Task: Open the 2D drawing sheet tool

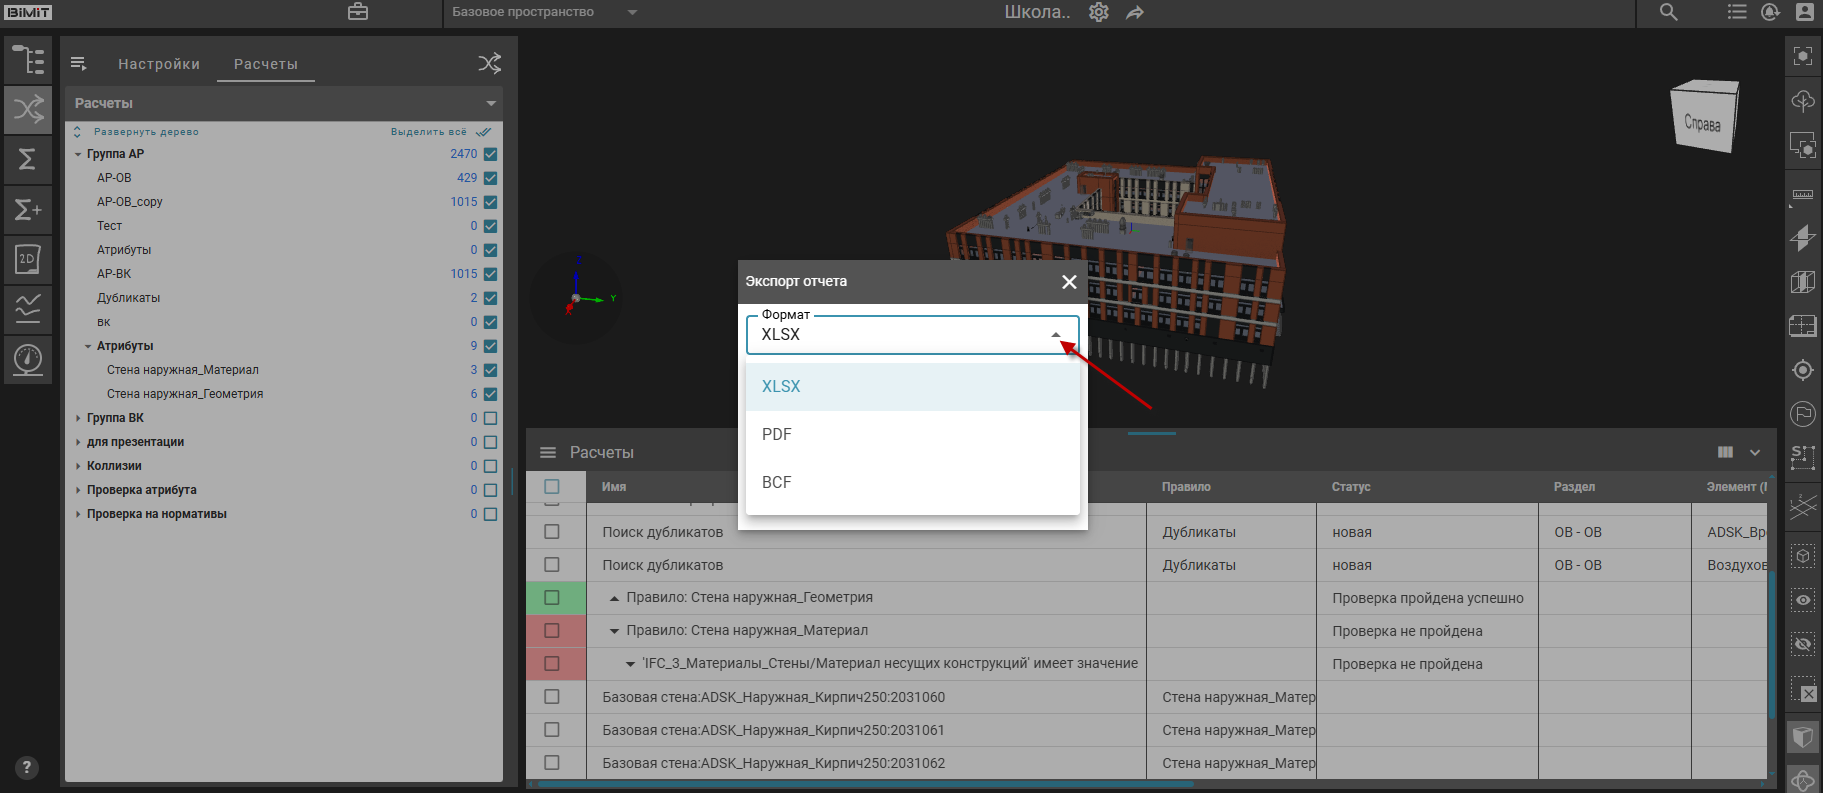Action: tap(28, 259)
